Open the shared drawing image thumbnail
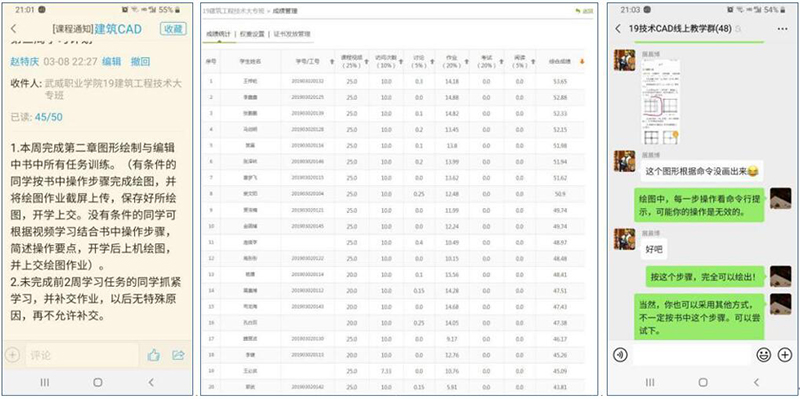Screen dimensions: 800x399 660,101
